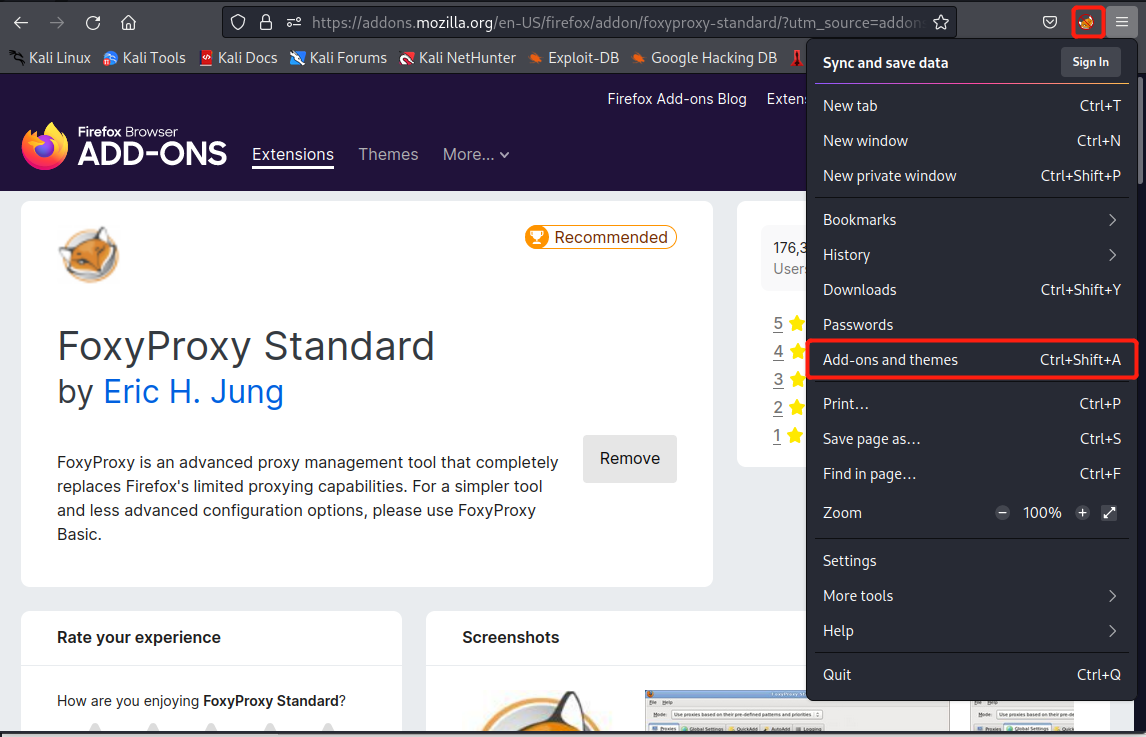Click the Firefox Browser Add-ons logo
The height and width of the screenshot is (737, 1146).
point(124,146)
